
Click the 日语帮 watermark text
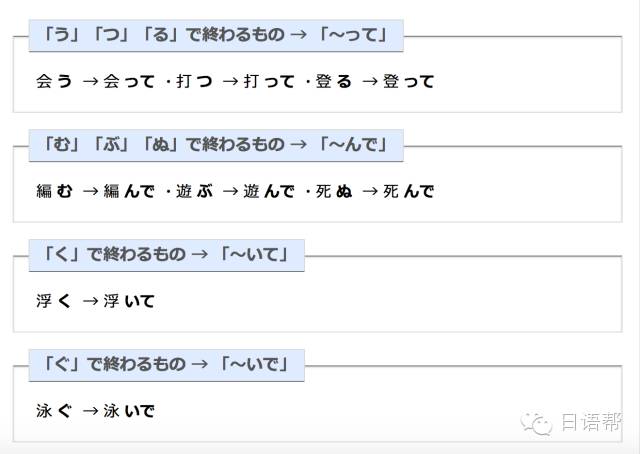[591, 422]
